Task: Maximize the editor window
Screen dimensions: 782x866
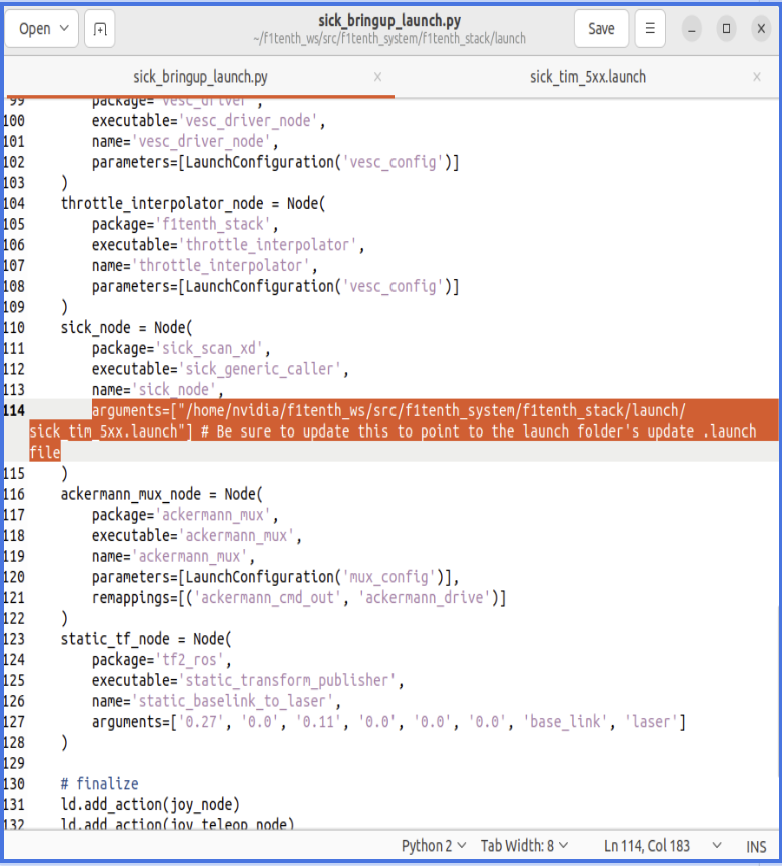Action: click(x=726, y=29)
